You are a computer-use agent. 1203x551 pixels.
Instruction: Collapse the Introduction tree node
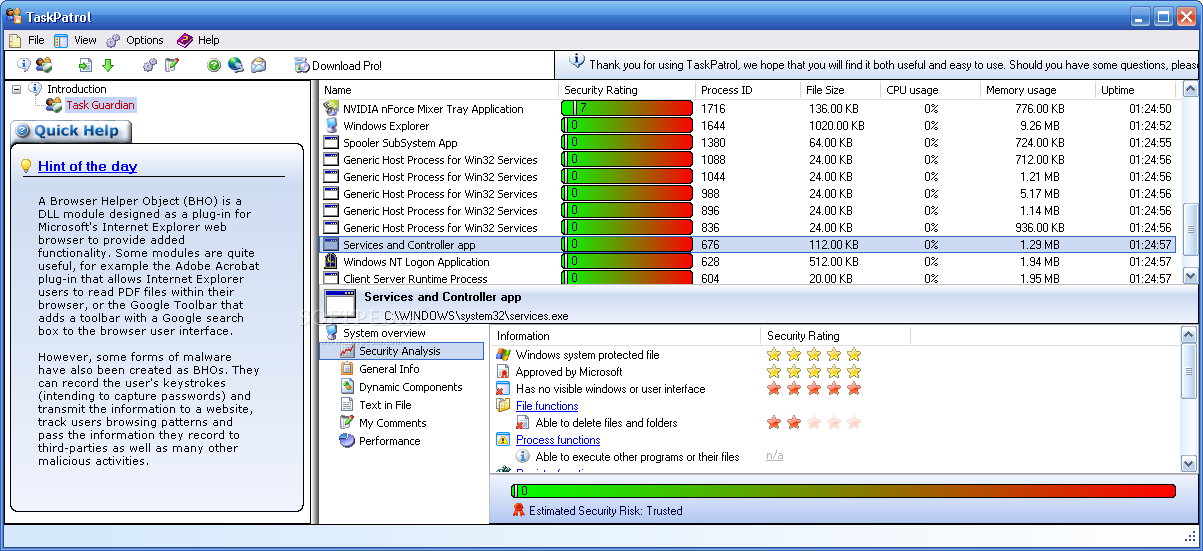coord(16,89)
